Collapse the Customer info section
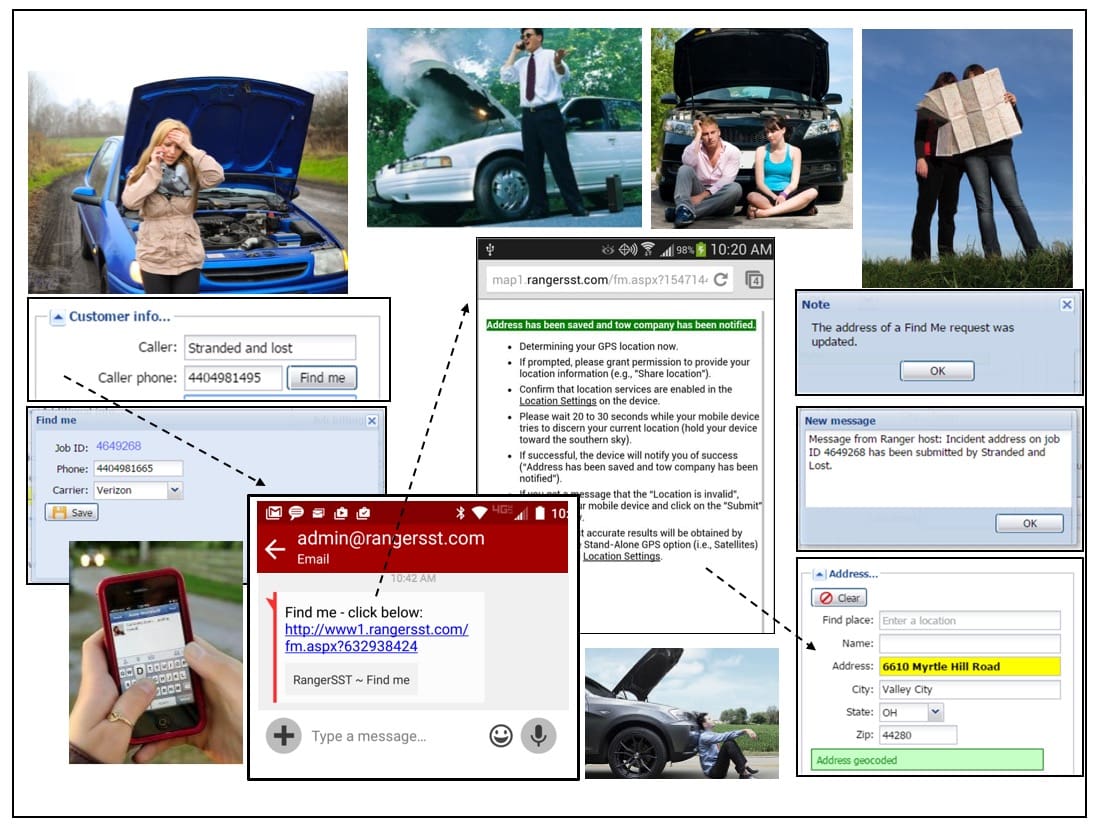 [x=58, y=317]
